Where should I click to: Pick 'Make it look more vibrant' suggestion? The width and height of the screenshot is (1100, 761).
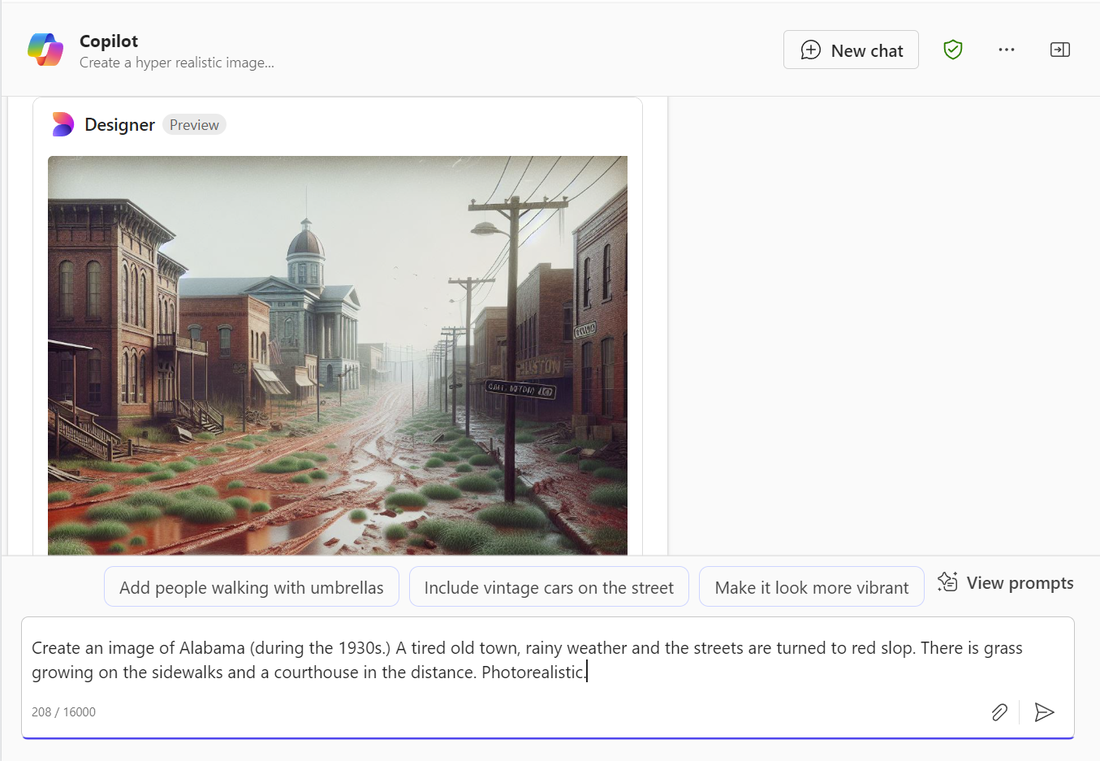click(812, 587)
